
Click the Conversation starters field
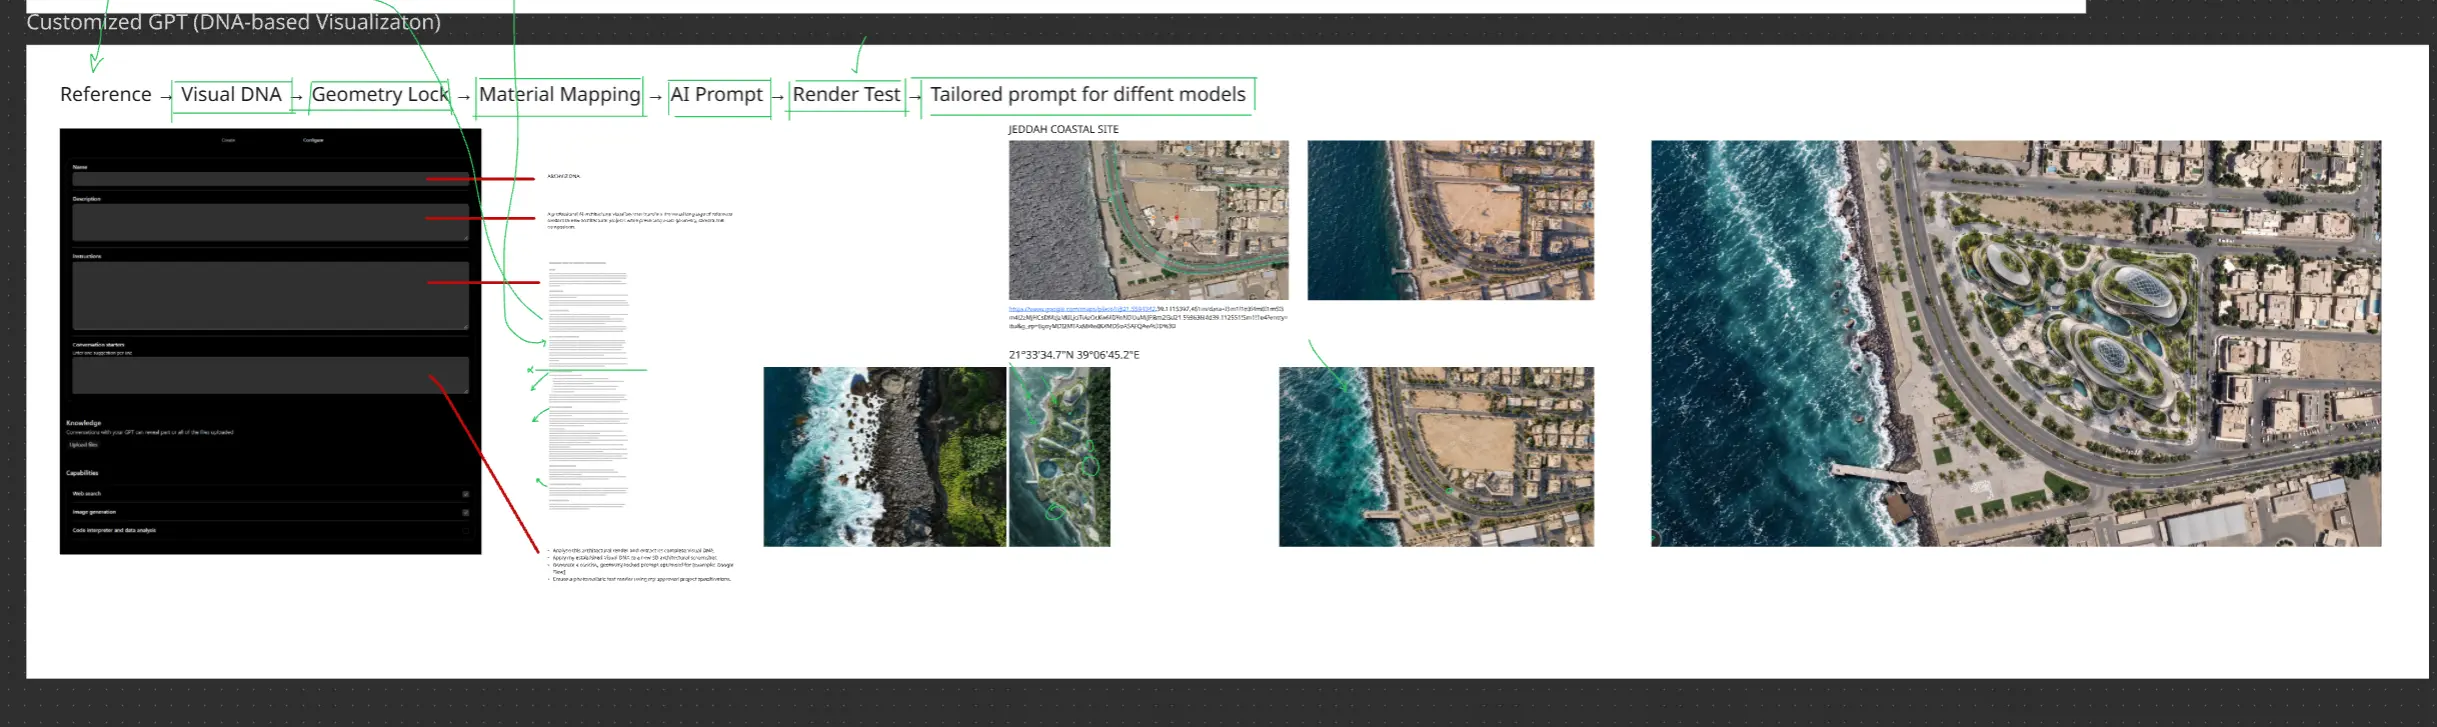pyautogui.click(x=270, y=375)
